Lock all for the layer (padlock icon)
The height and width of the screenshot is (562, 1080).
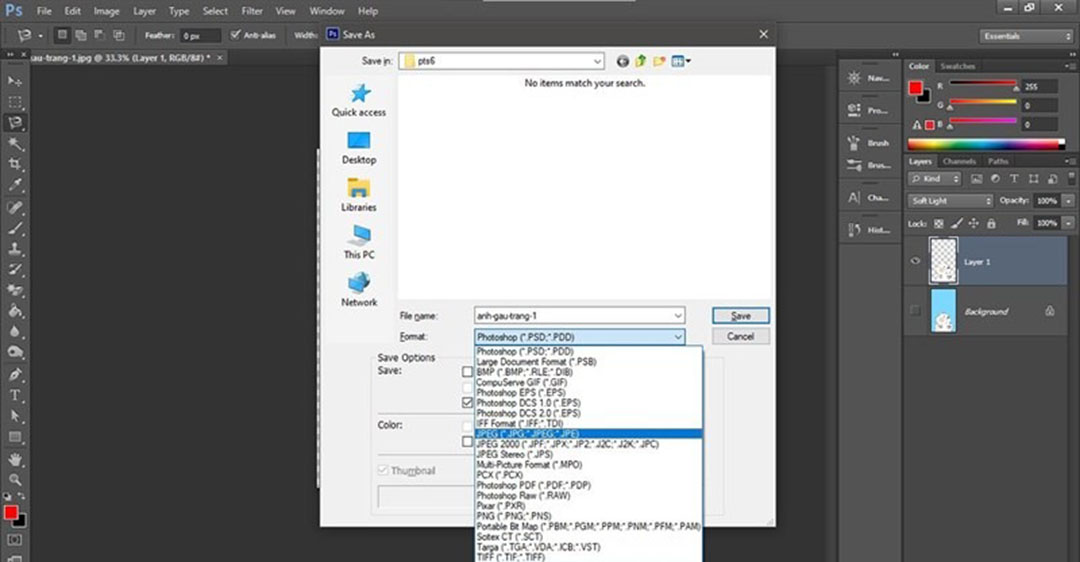coord(991,223)
